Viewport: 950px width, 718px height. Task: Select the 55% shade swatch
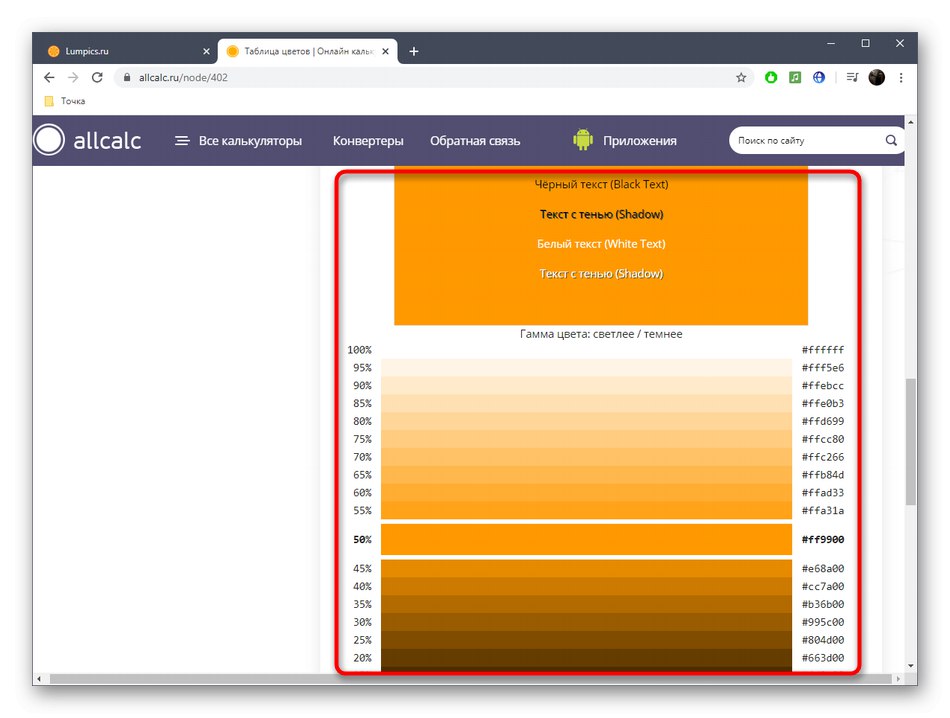586,510
